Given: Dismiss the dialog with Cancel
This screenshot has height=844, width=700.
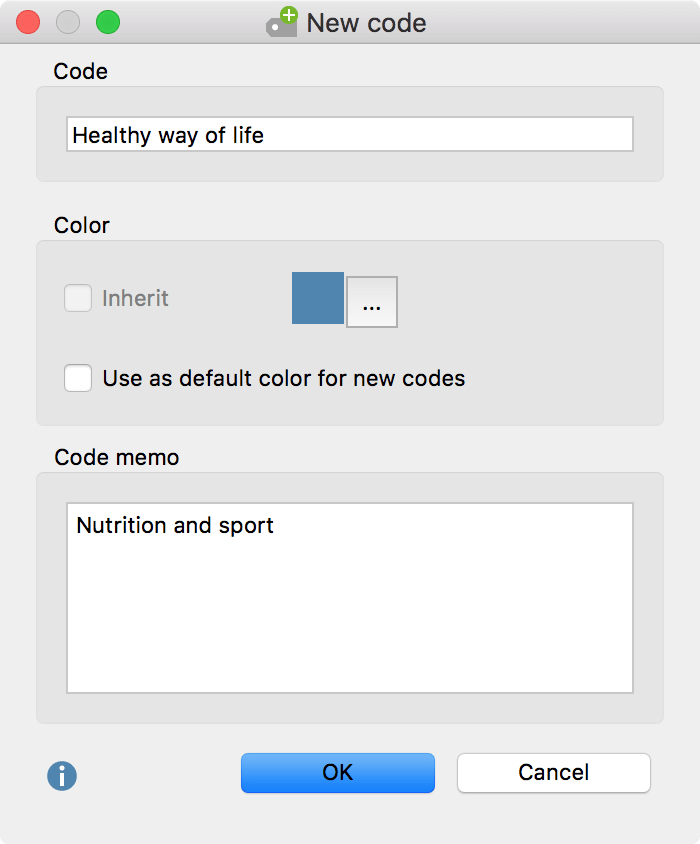Looking at the screenshot, I should tap(554, 772).
